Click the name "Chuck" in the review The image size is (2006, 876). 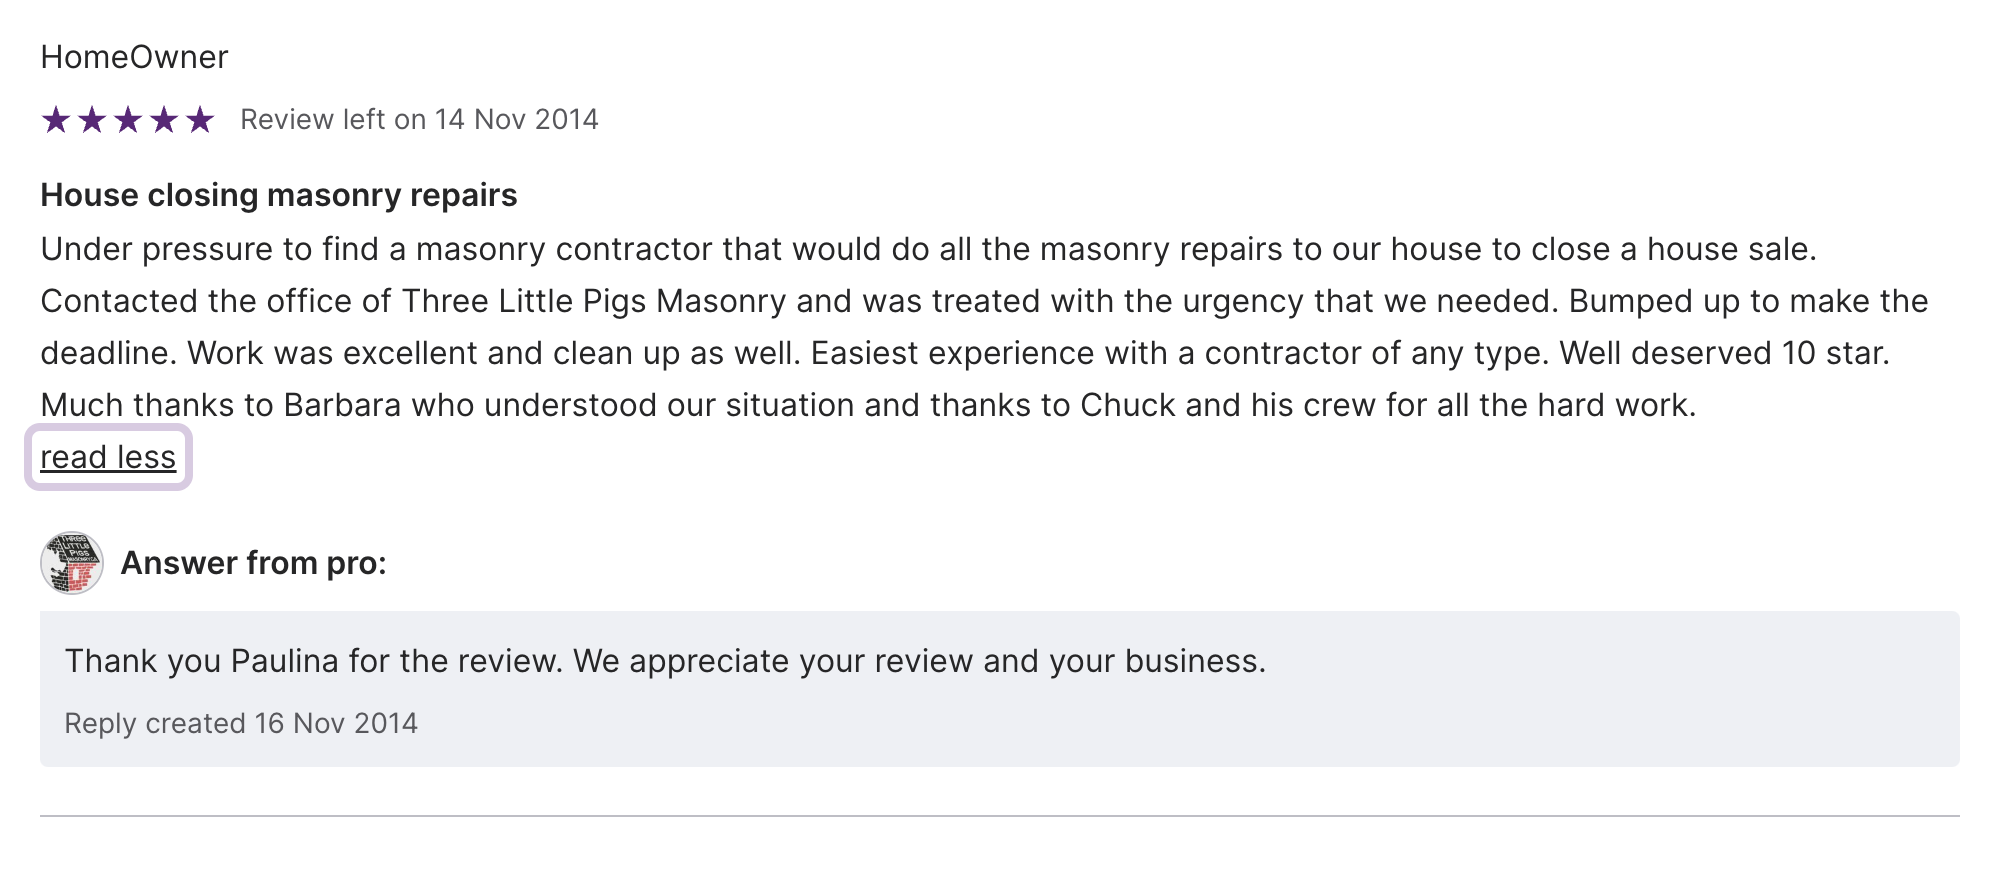tap(1127, 405)
